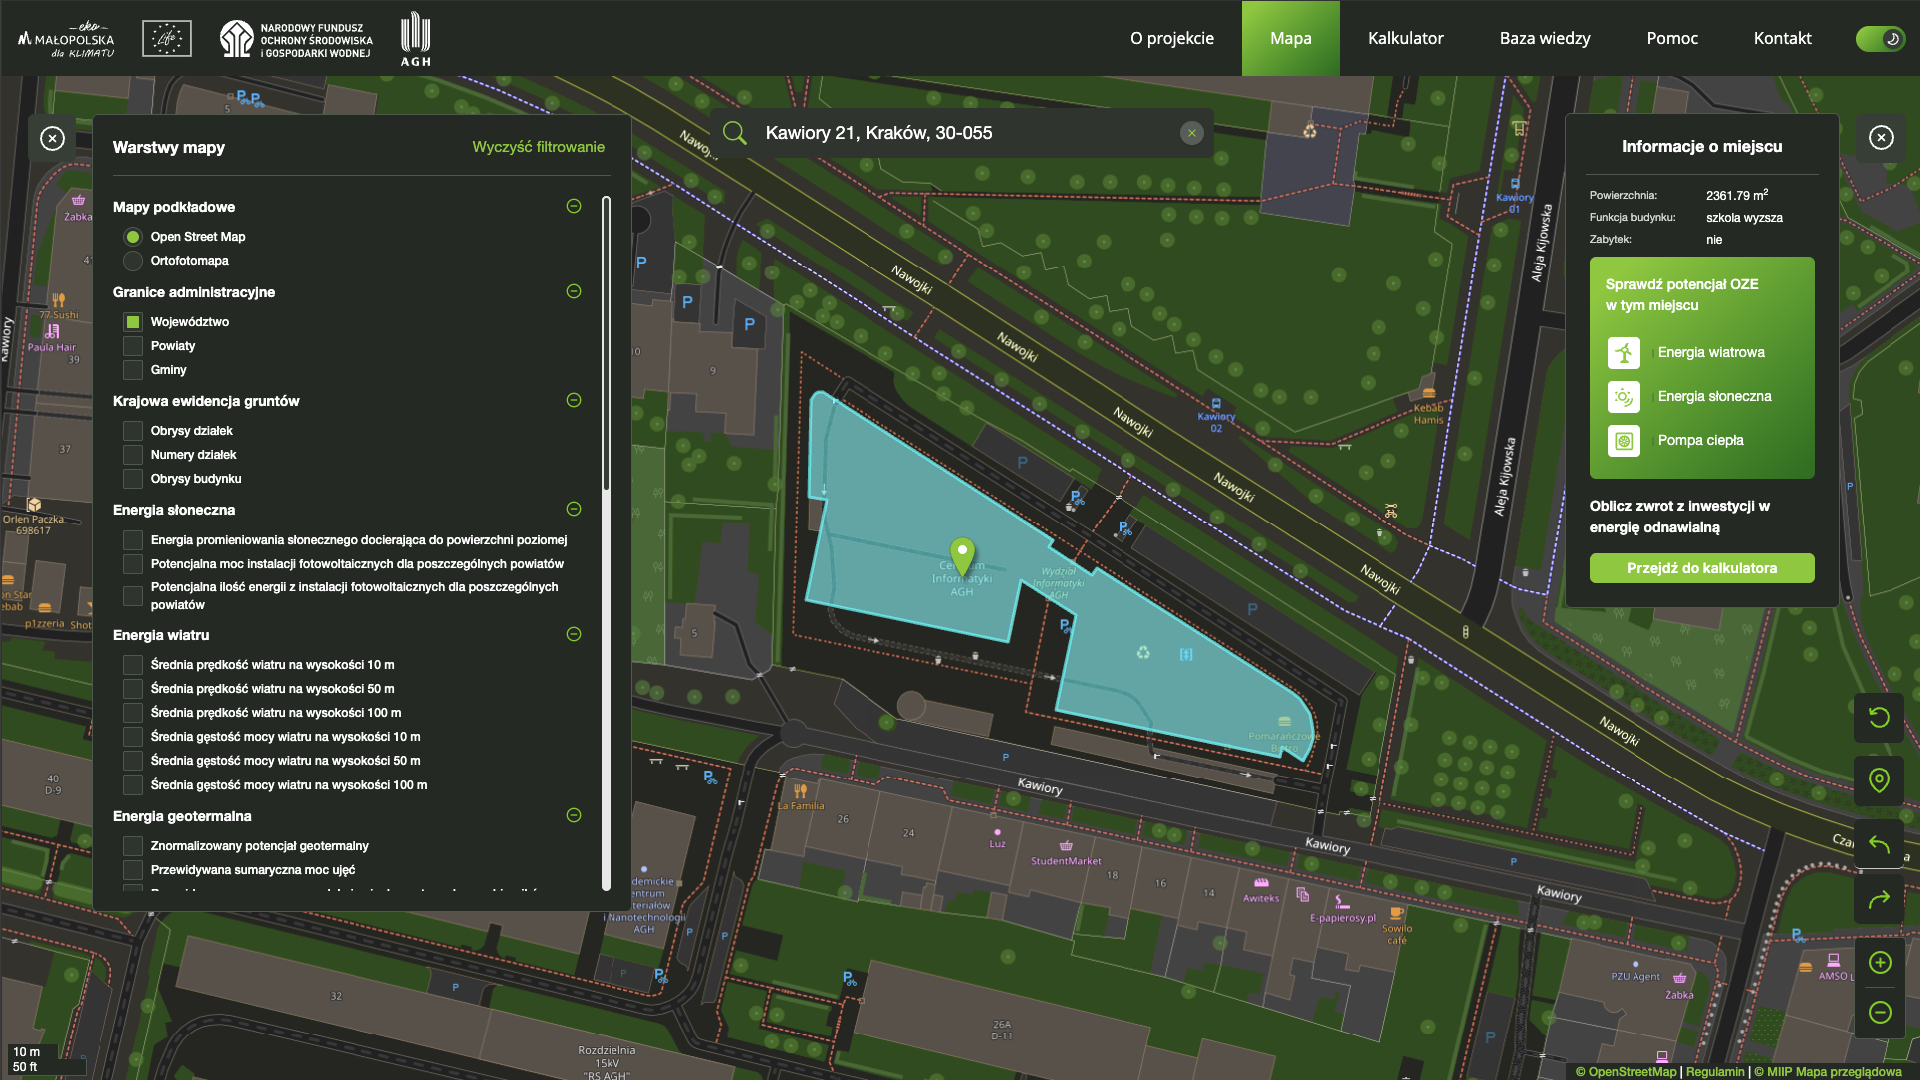The height and width of the screenshot is (1080, 1920).
Task: Zoom out with the minus icon
Action: (x=1879, y=1012)
